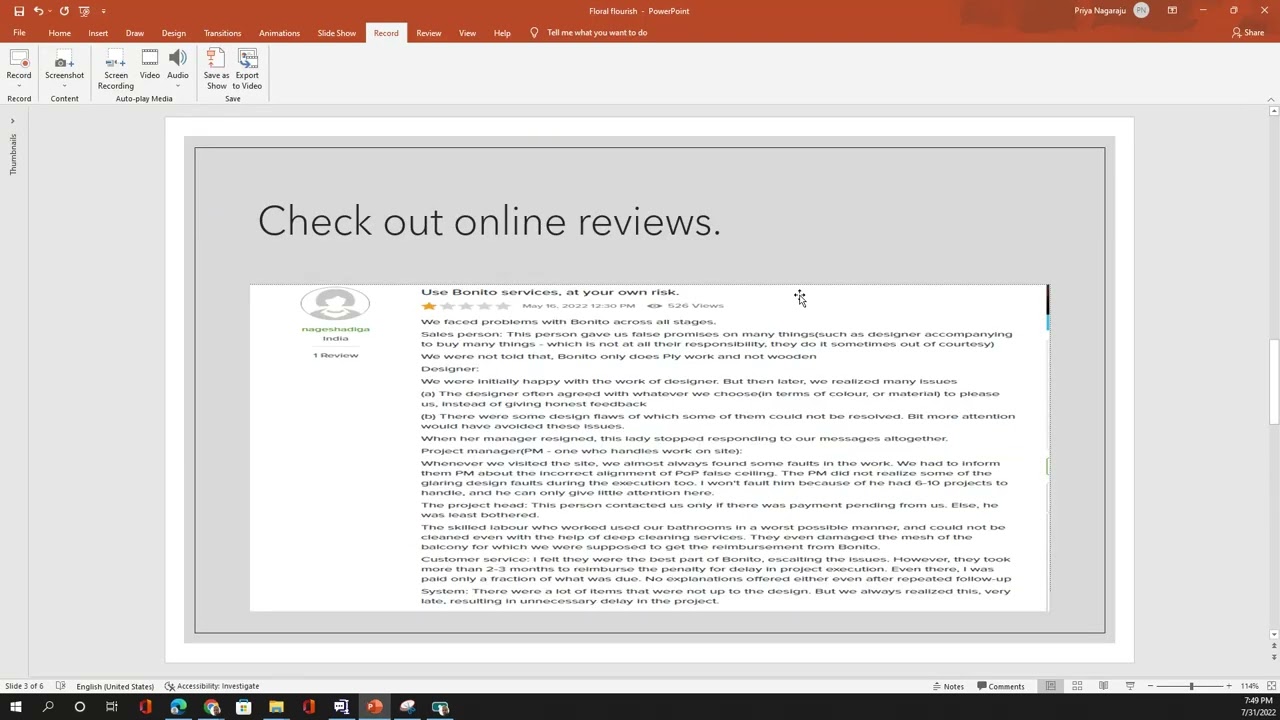Go to next slide double-arrow button
This screenshot has width=1280, height=720.
(x=1273, y=657)
